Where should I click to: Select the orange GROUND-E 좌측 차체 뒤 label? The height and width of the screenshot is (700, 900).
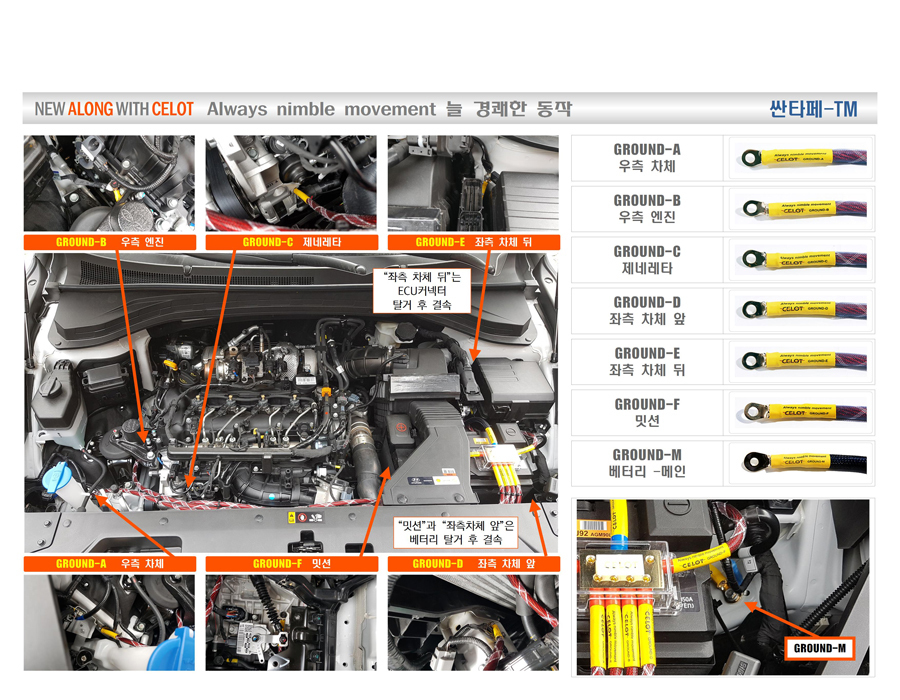pos(473,242)
